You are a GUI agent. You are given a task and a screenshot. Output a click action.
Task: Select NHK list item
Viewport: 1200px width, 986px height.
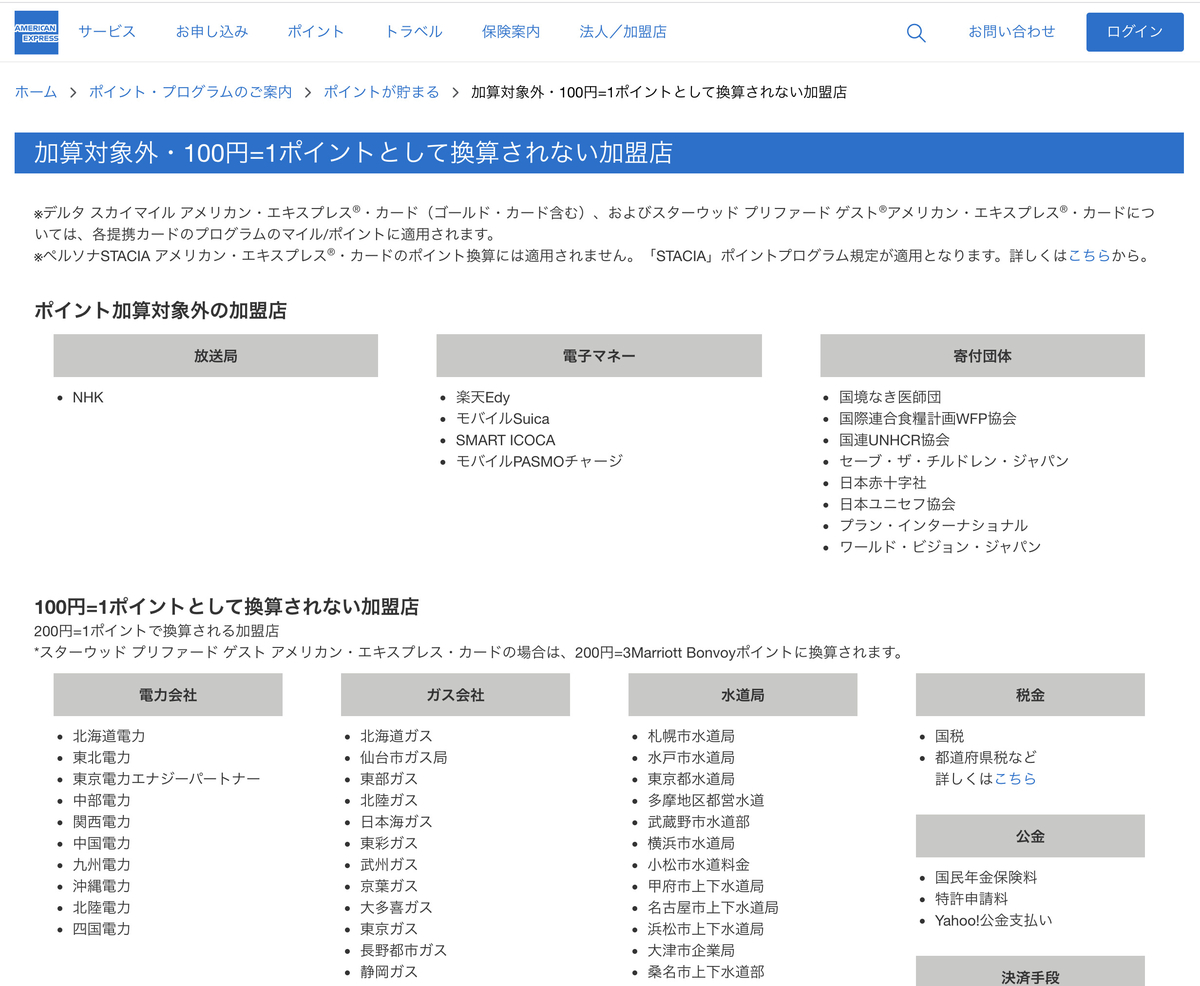pos(88,397)
